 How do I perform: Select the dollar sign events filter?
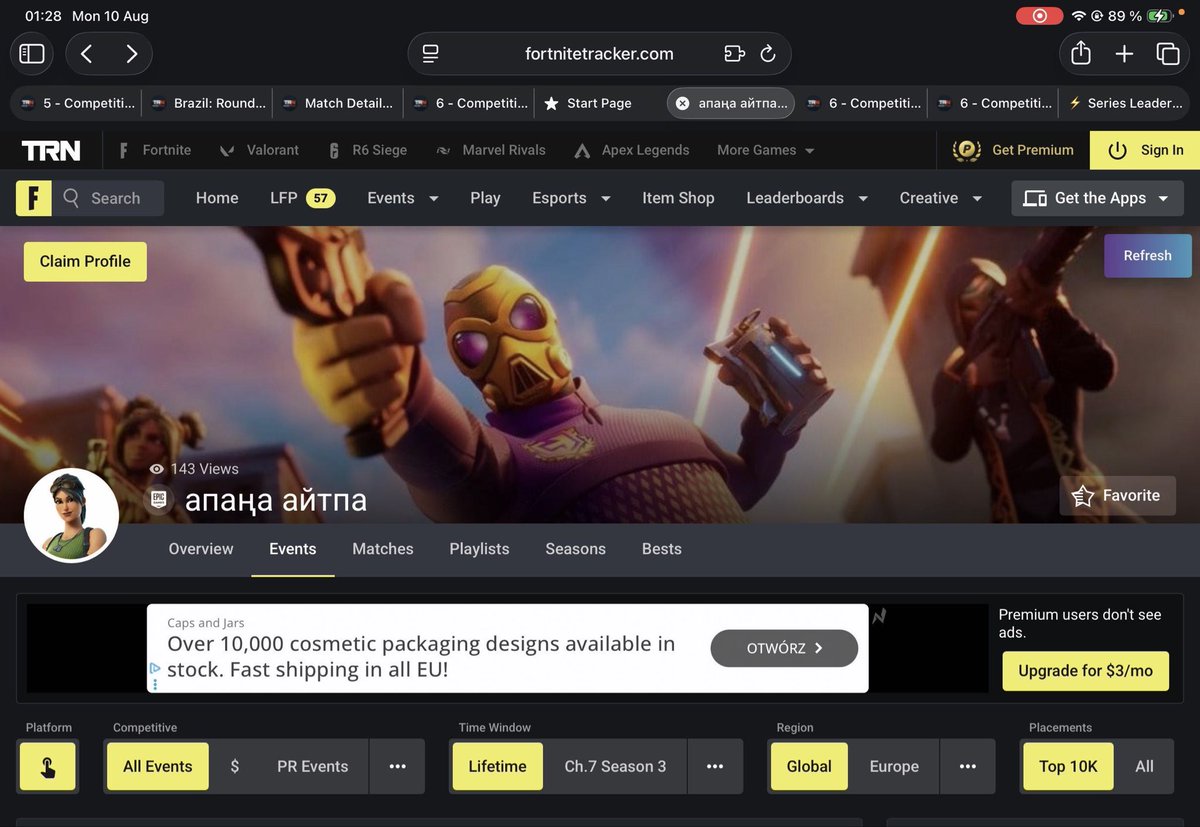coord(235,767)
